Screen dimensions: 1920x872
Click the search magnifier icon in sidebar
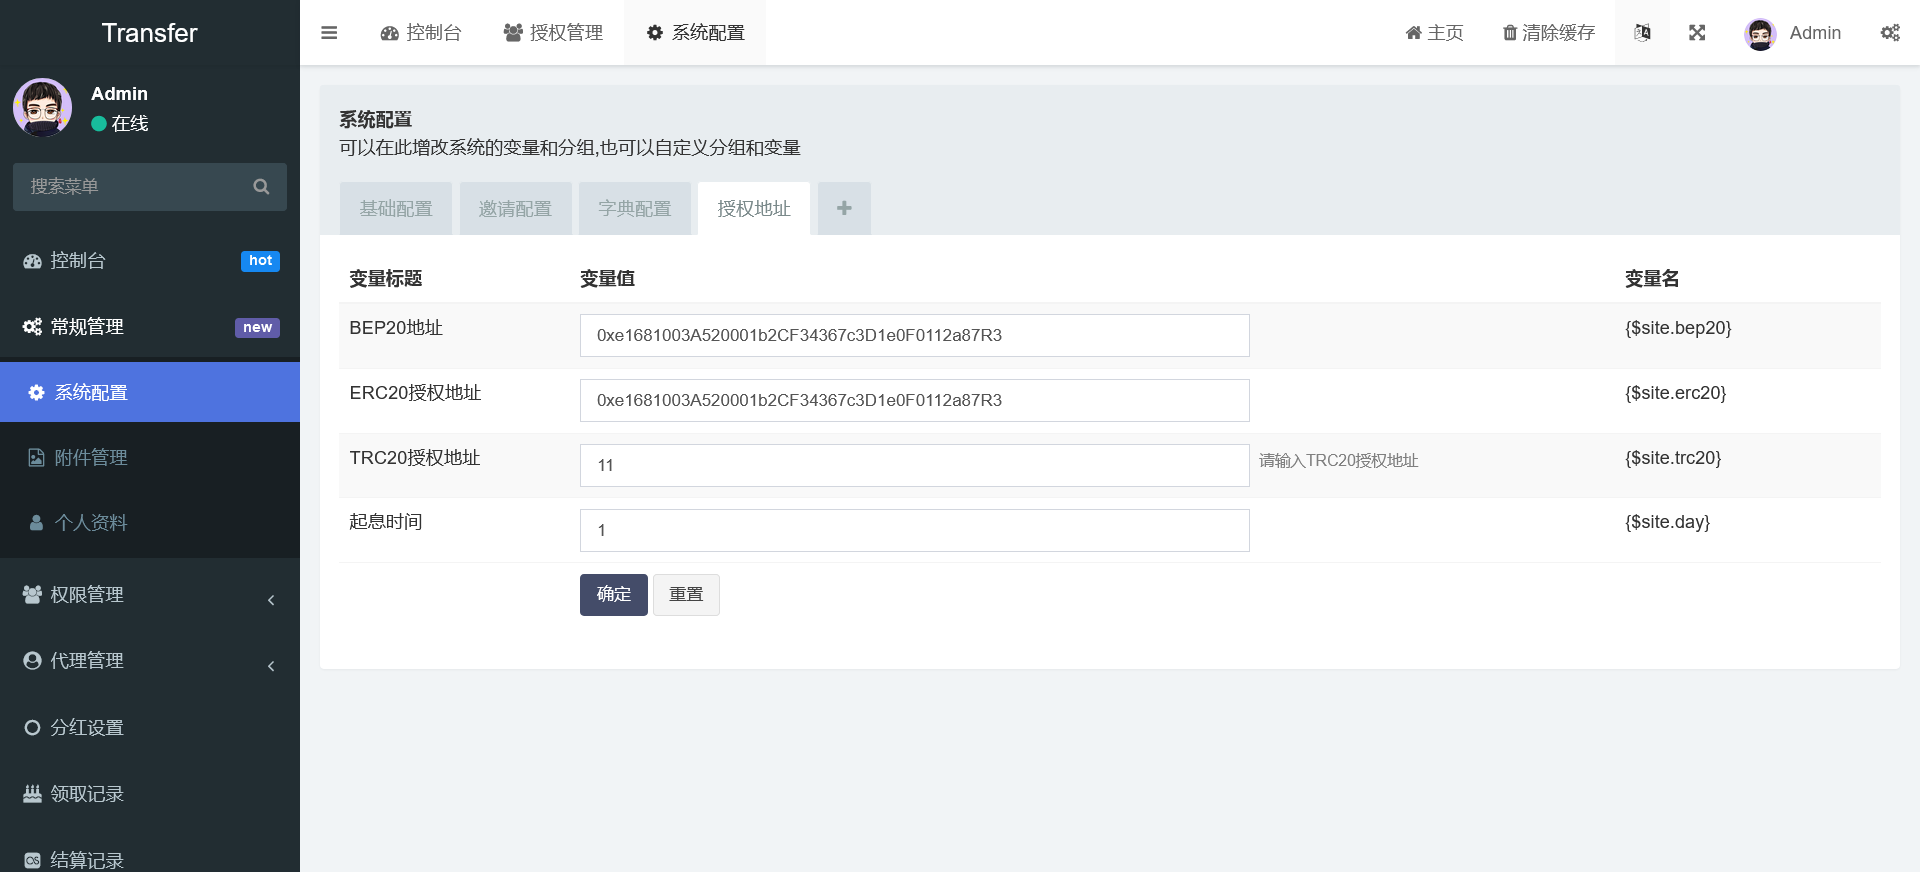point(261,187)
